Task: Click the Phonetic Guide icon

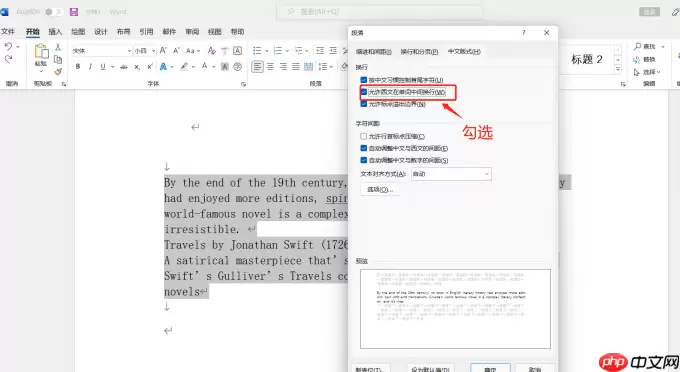Action: (225, 51)
